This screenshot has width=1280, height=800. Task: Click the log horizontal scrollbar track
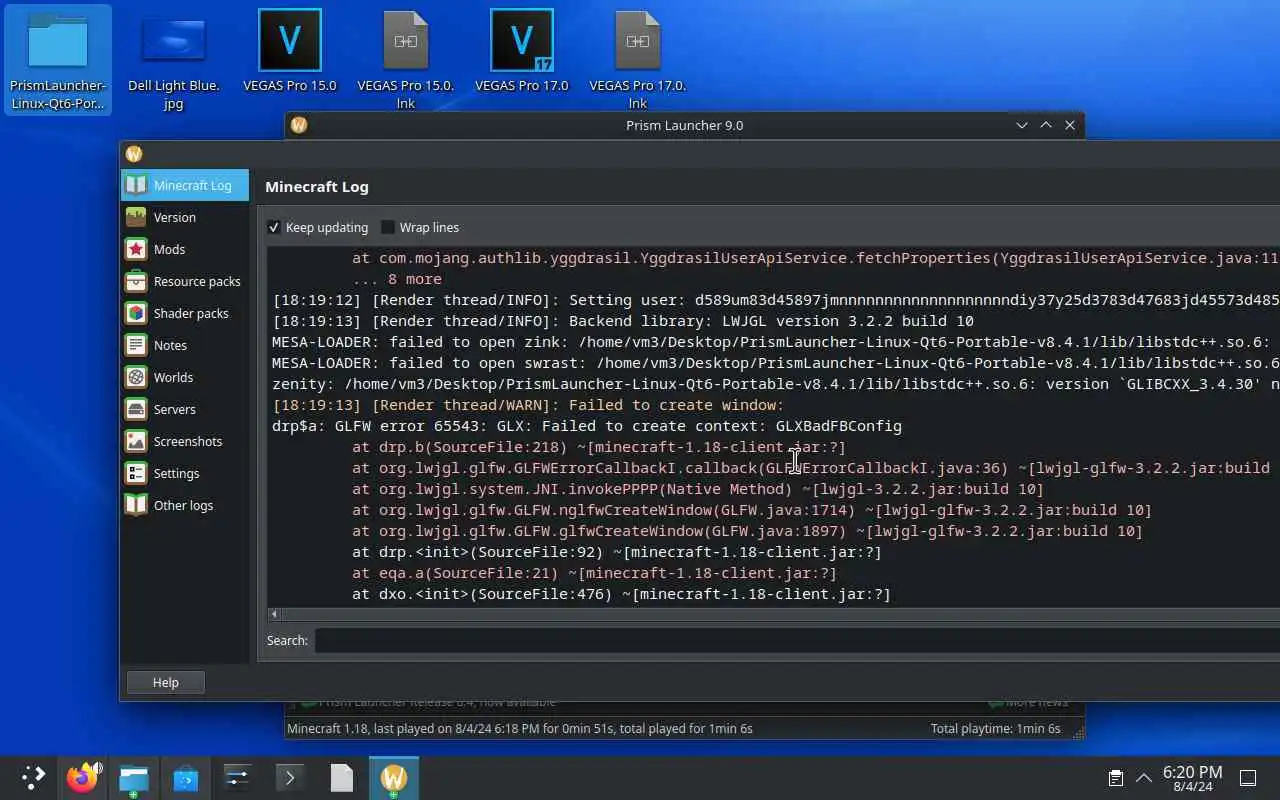(780, 614)
